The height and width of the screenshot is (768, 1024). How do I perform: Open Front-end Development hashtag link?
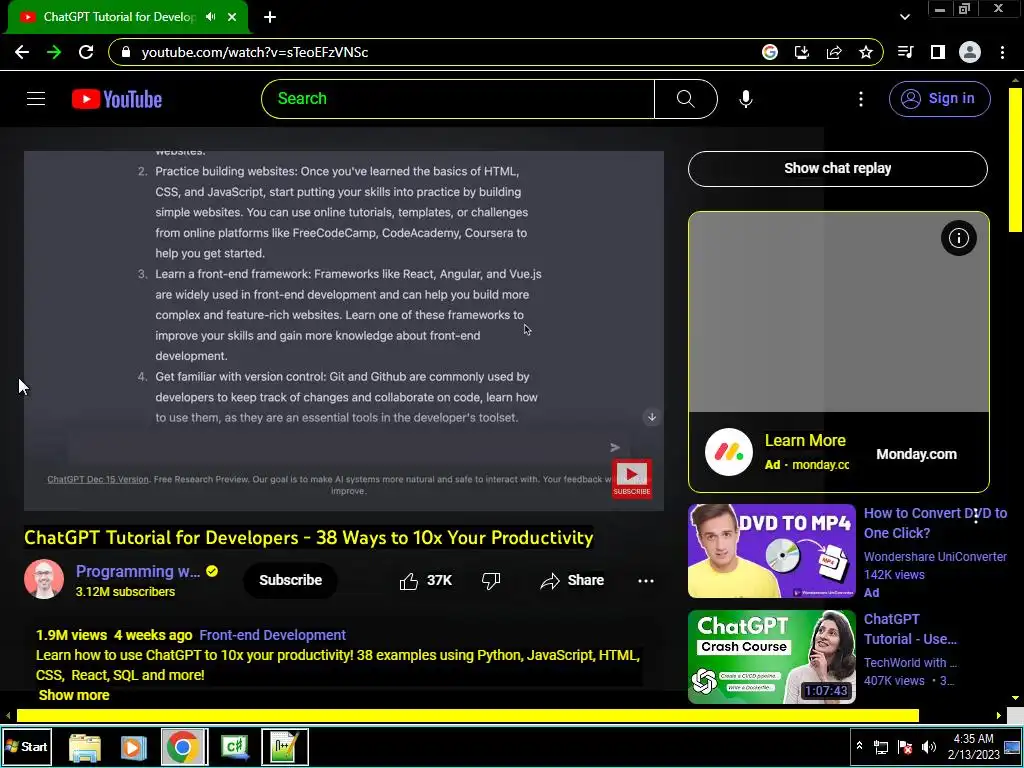pos(272,635)
